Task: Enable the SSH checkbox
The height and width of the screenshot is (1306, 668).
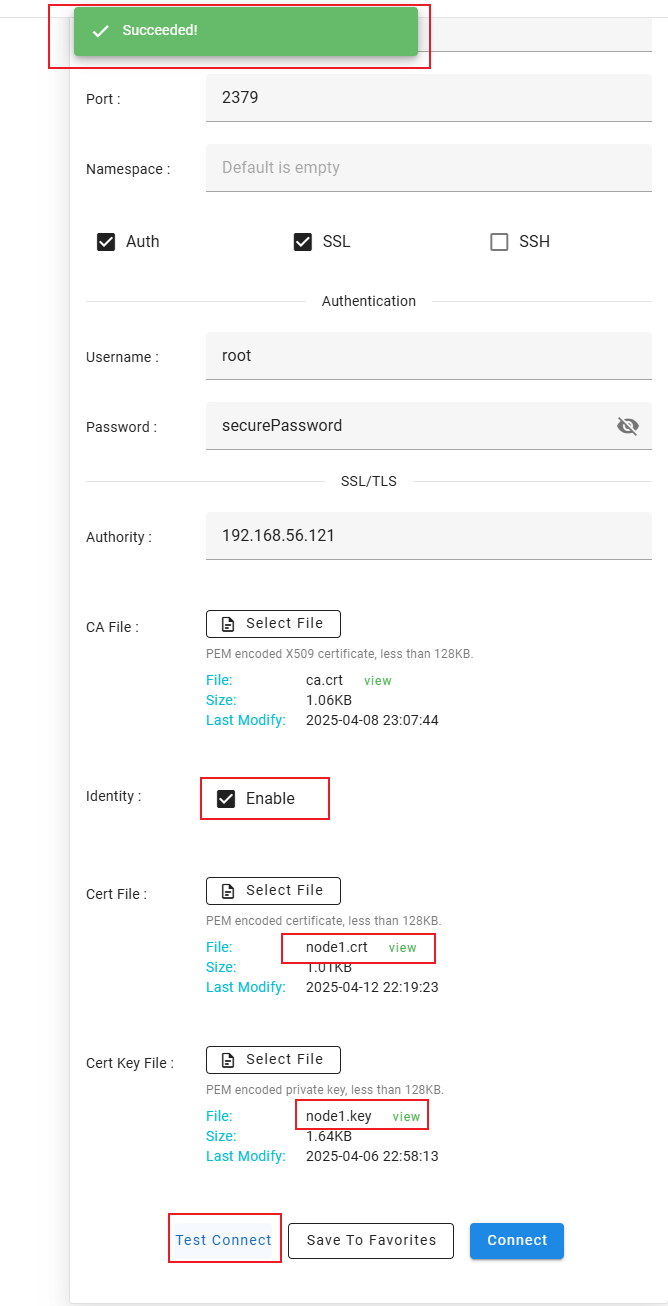Action: pos(499,242)
